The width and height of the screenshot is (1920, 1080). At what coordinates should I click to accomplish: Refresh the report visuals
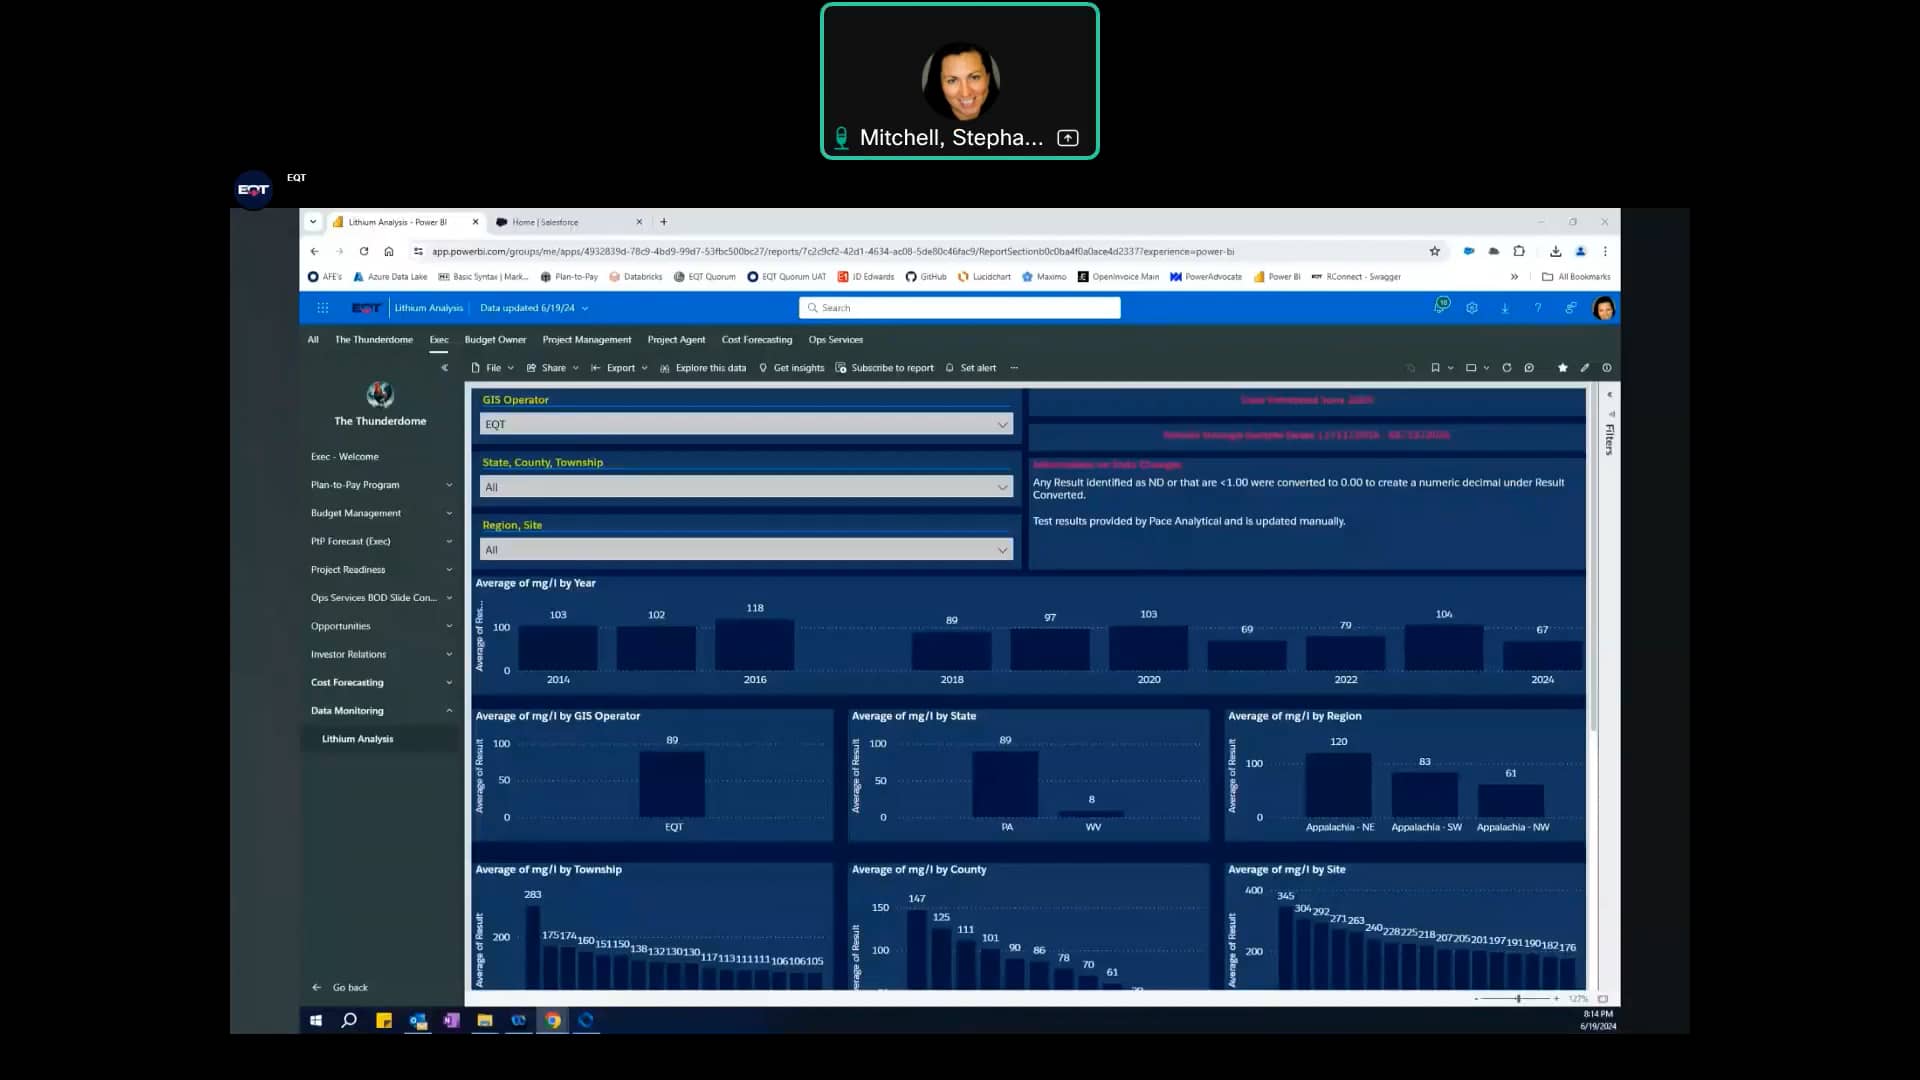1507,368
